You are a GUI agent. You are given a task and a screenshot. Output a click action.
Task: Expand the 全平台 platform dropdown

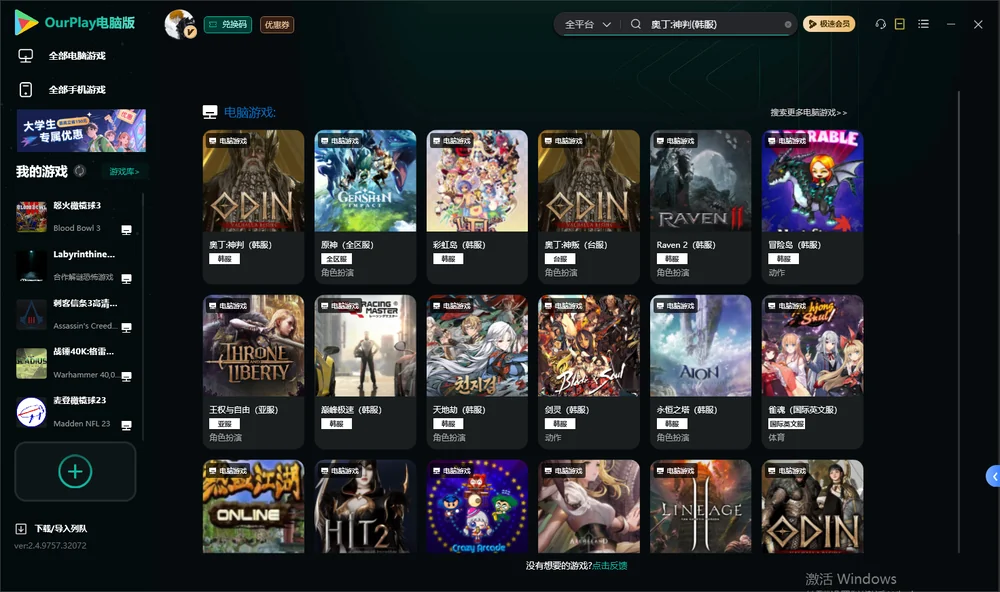(587, 24)
